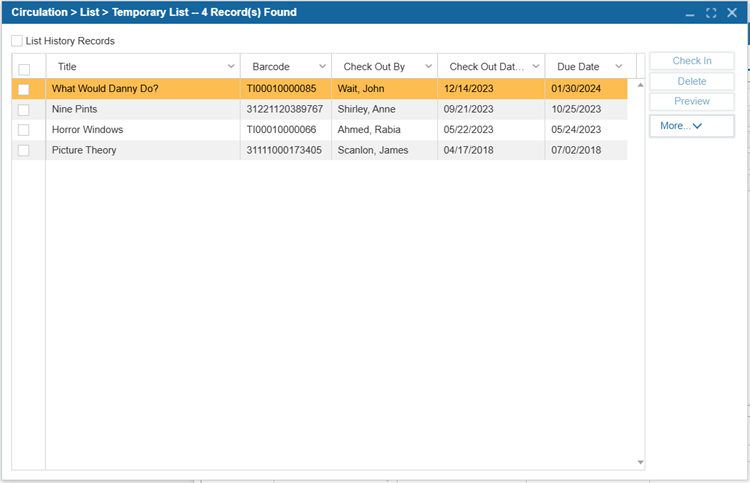Click check out date 12/14/2023
Screen dimensions: 750x483
tap(468, 88)
